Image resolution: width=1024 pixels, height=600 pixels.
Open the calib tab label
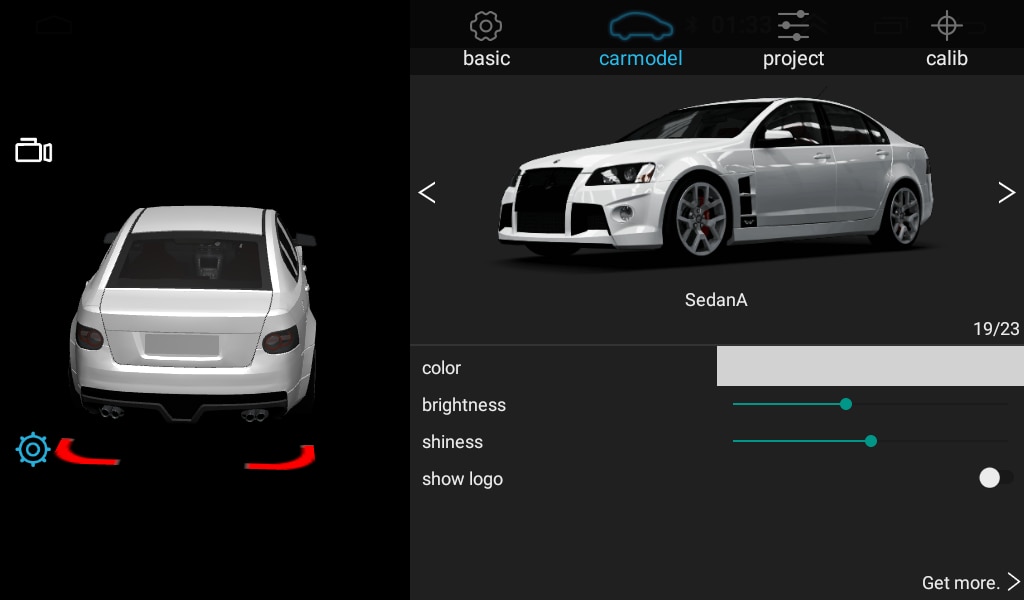946,59
